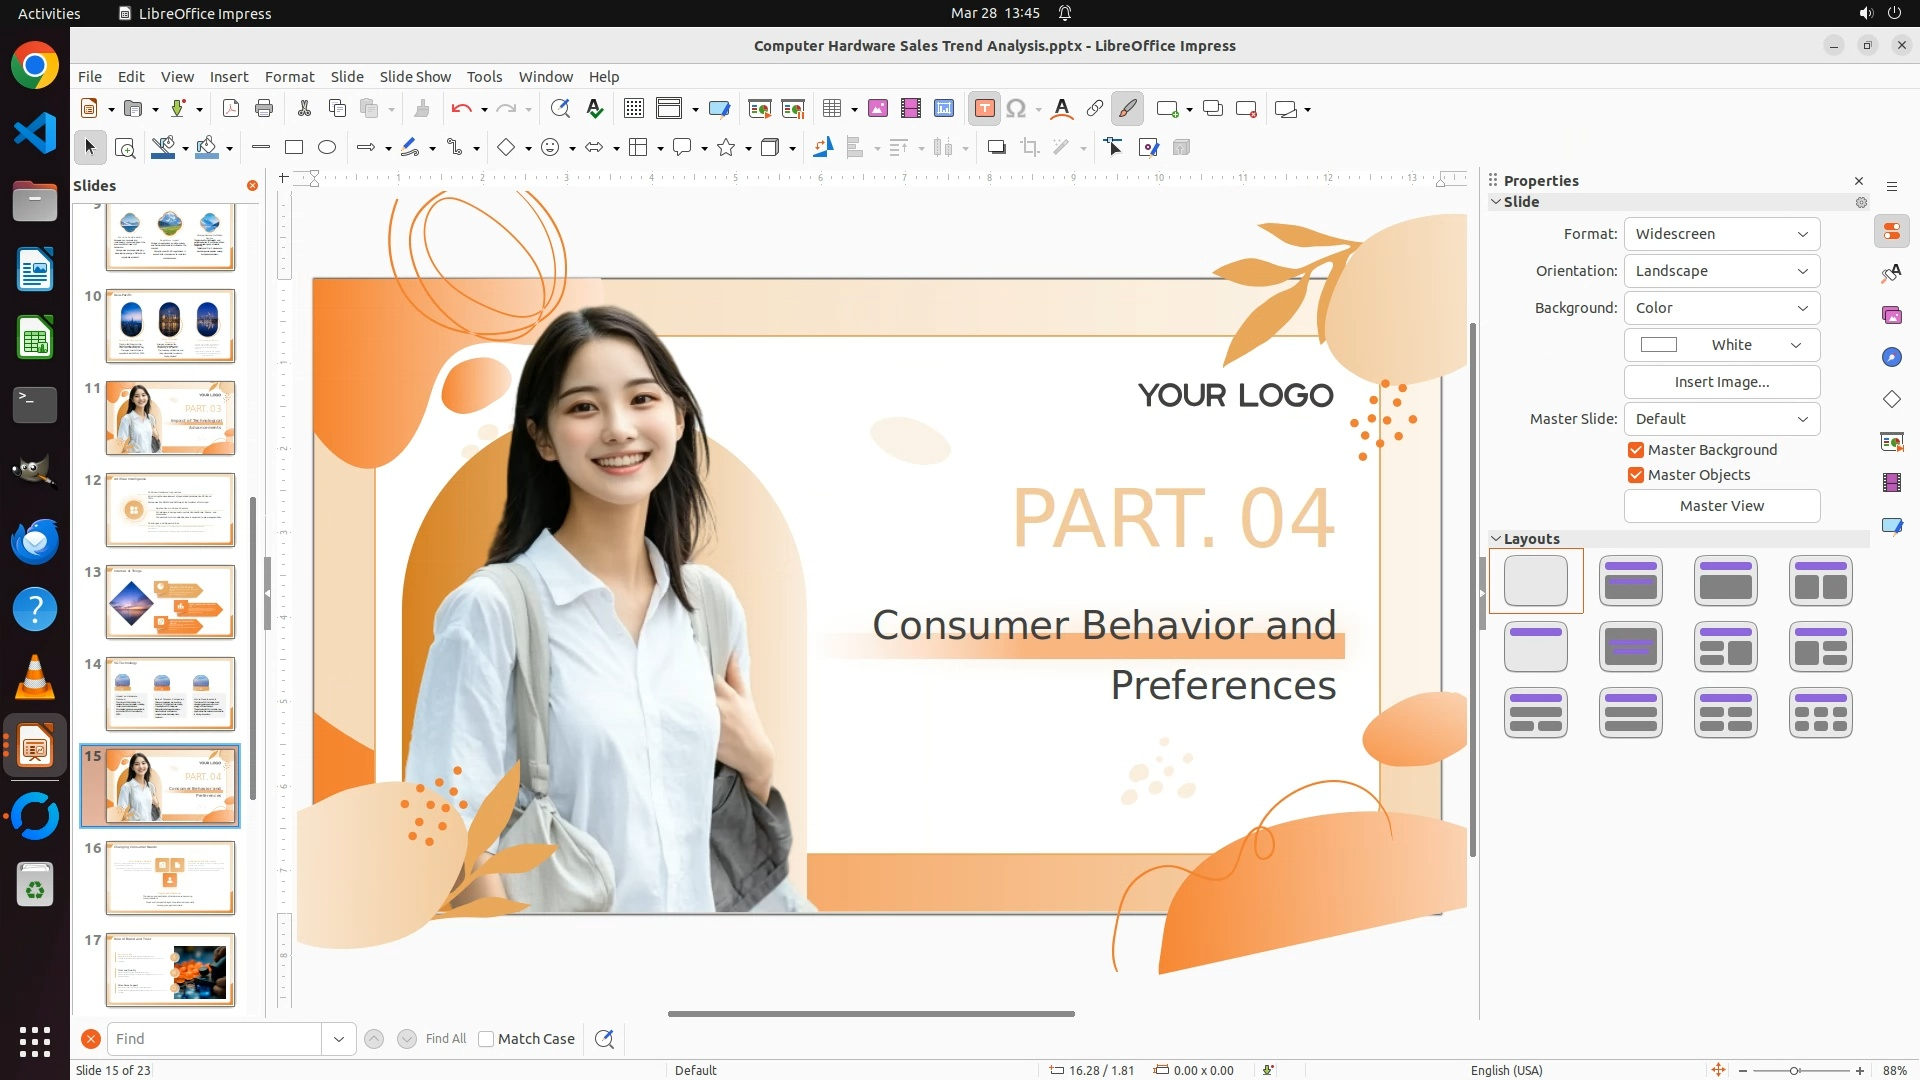Select the Ellipse drawing tool
Image resolution: width=1920 pixels, height=1080 pixels.
point(327,148)
